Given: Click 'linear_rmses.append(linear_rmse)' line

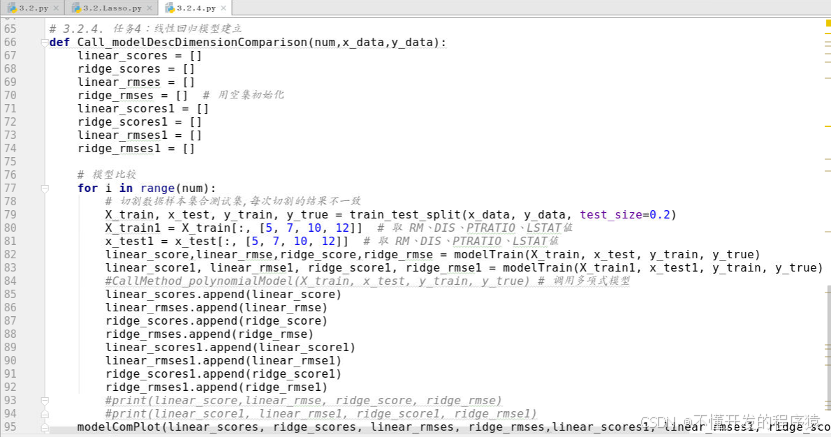Looking at the screenshot, I should click(x=216, y=308).
